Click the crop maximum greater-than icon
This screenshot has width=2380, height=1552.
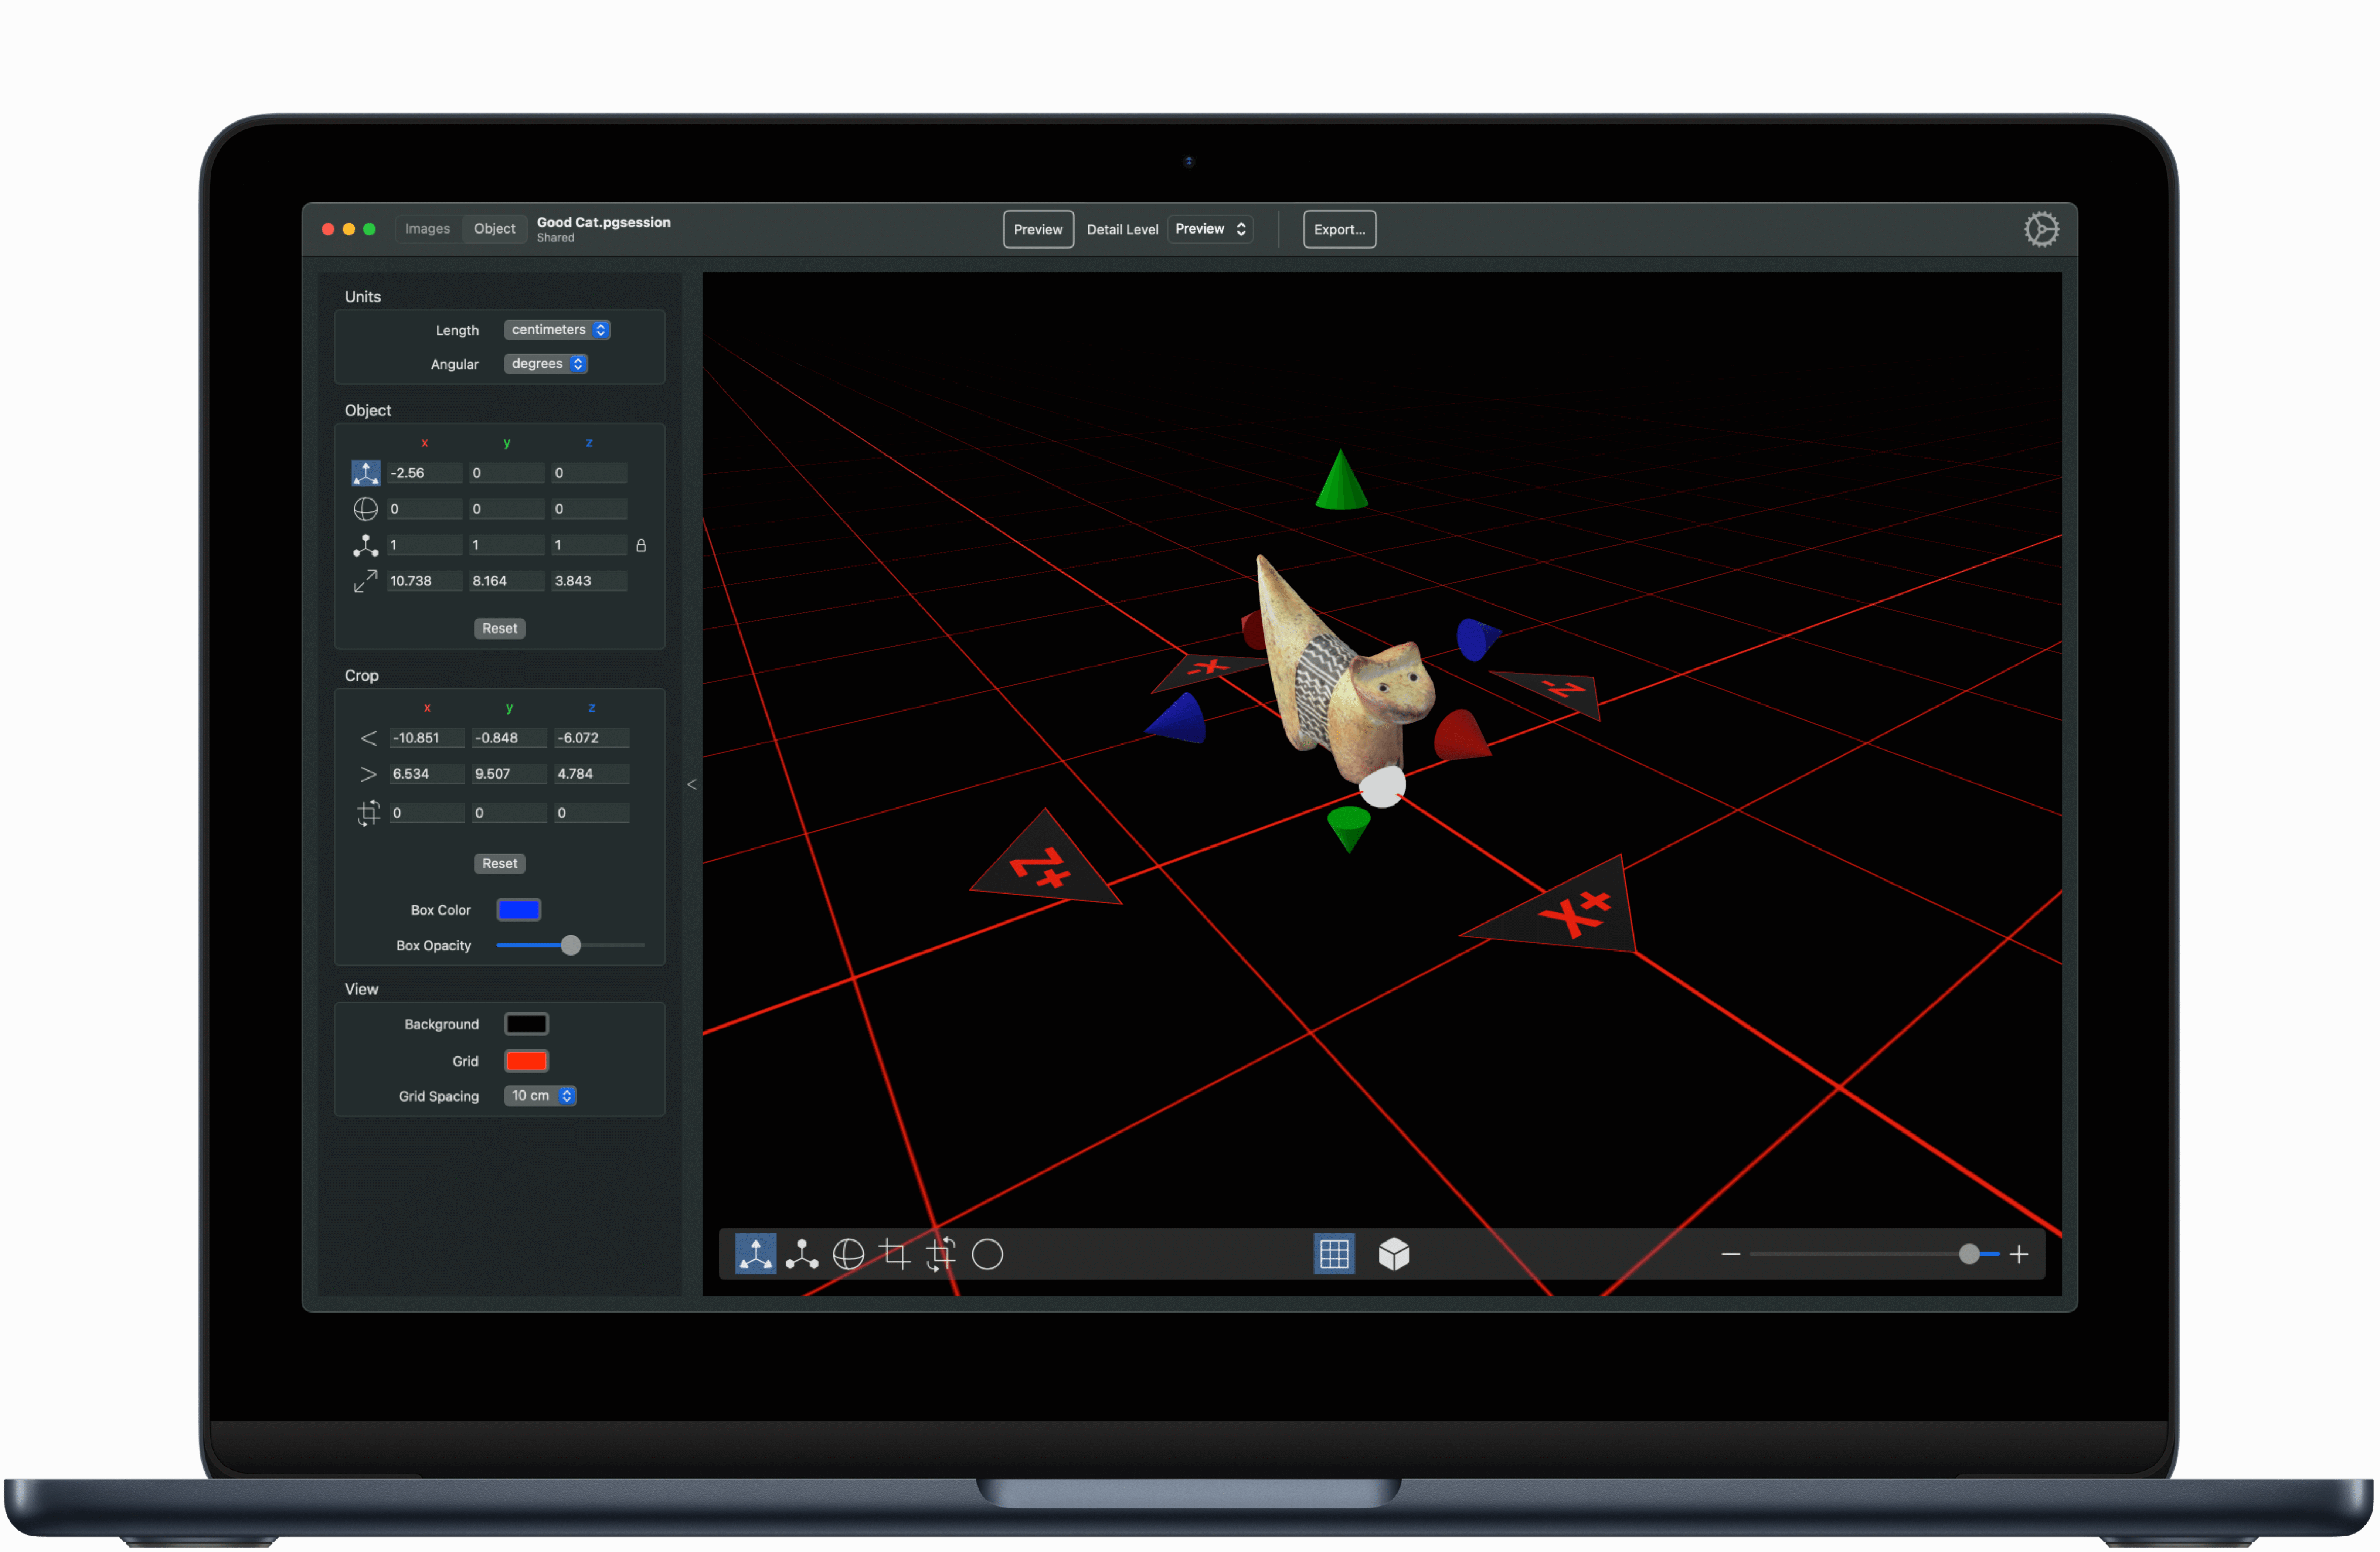[x=368, y=774]
